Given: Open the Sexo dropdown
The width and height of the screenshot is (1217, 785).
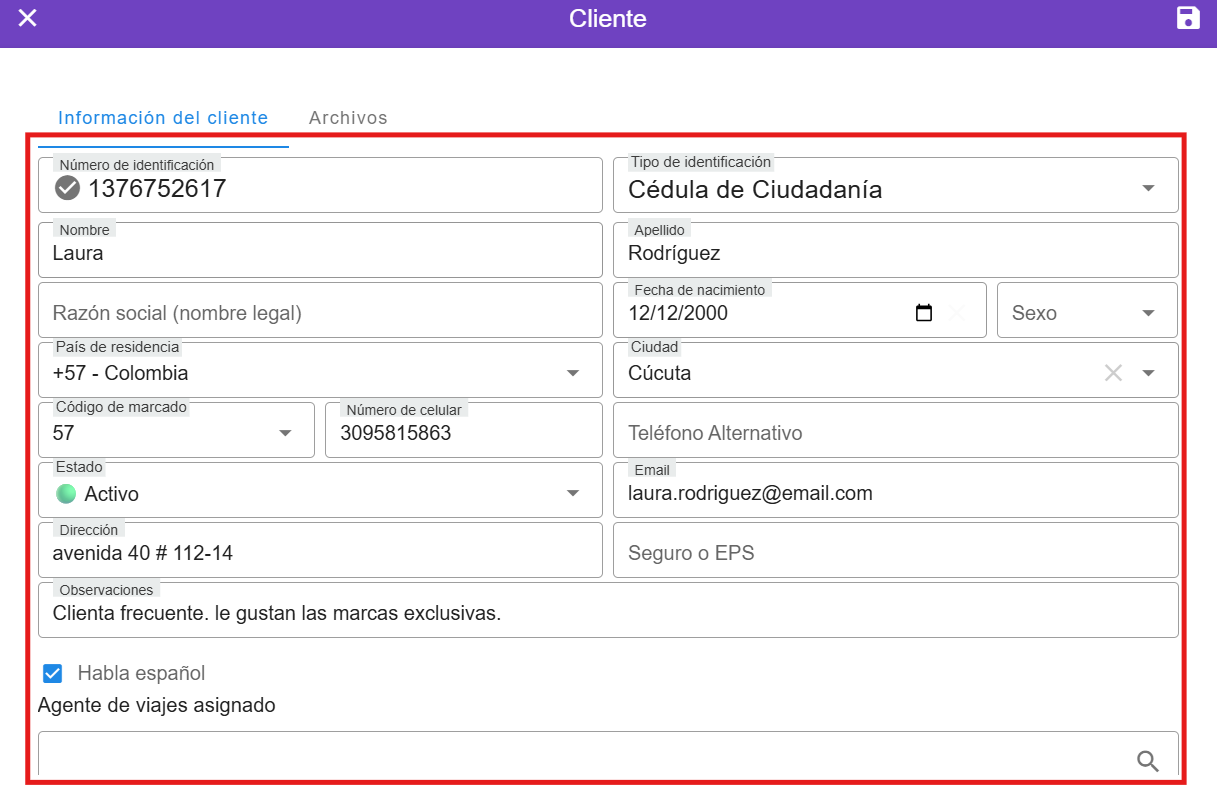Looking at the screenshot, I should 1148,313.
